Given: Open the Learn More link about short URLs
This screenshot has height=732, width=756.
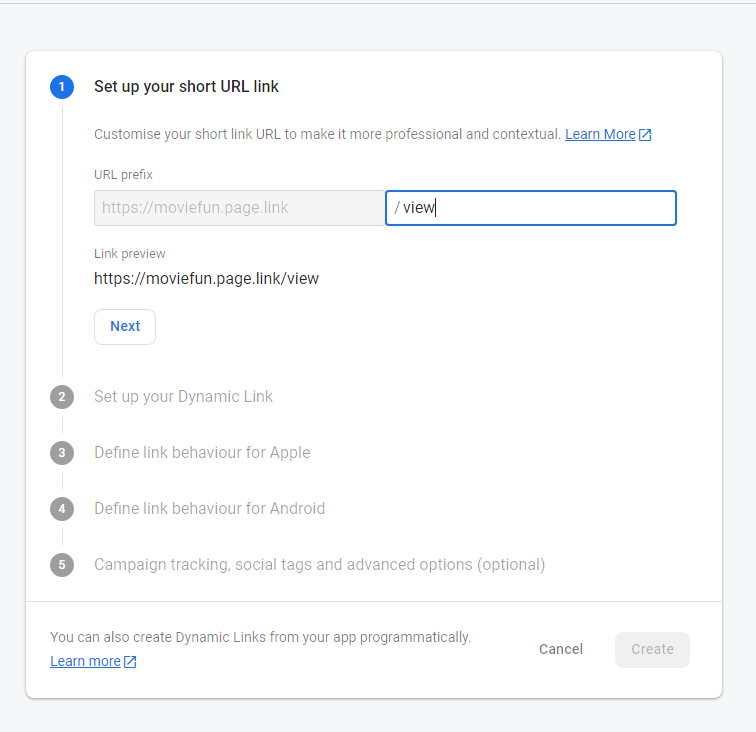Looking at the screenshot, I should pos(600,135).
